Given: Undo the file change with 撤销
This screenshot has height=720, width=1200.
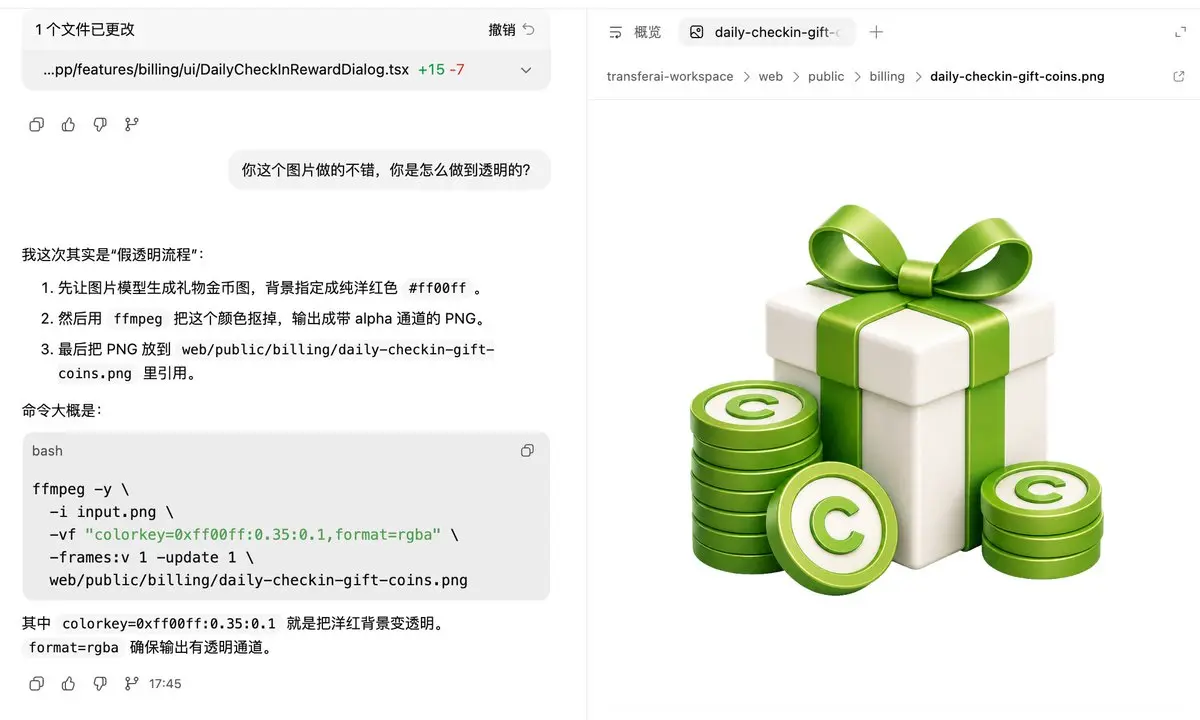Looking at the screenshot, I should pos(512,30).
